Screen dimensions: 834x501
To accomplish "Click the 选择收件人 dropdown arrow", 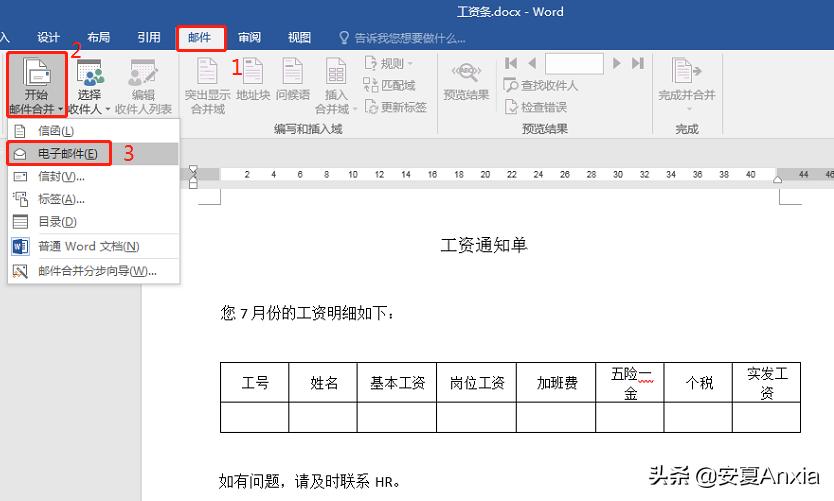I will 107,109.
